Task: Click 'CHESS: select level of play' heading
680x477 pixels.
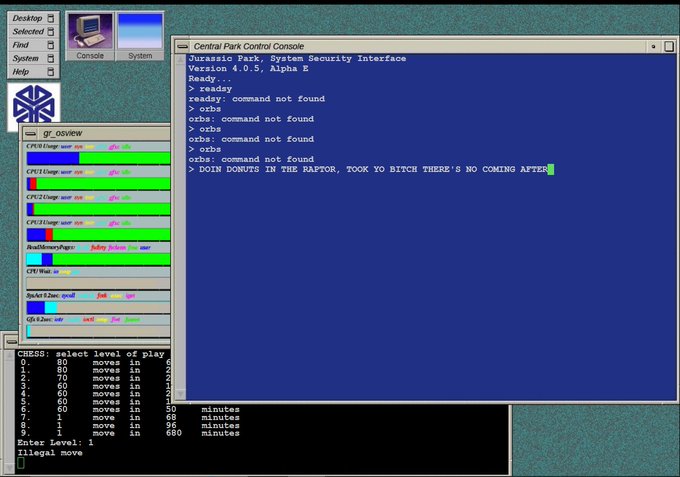Action: pos(91,354)
